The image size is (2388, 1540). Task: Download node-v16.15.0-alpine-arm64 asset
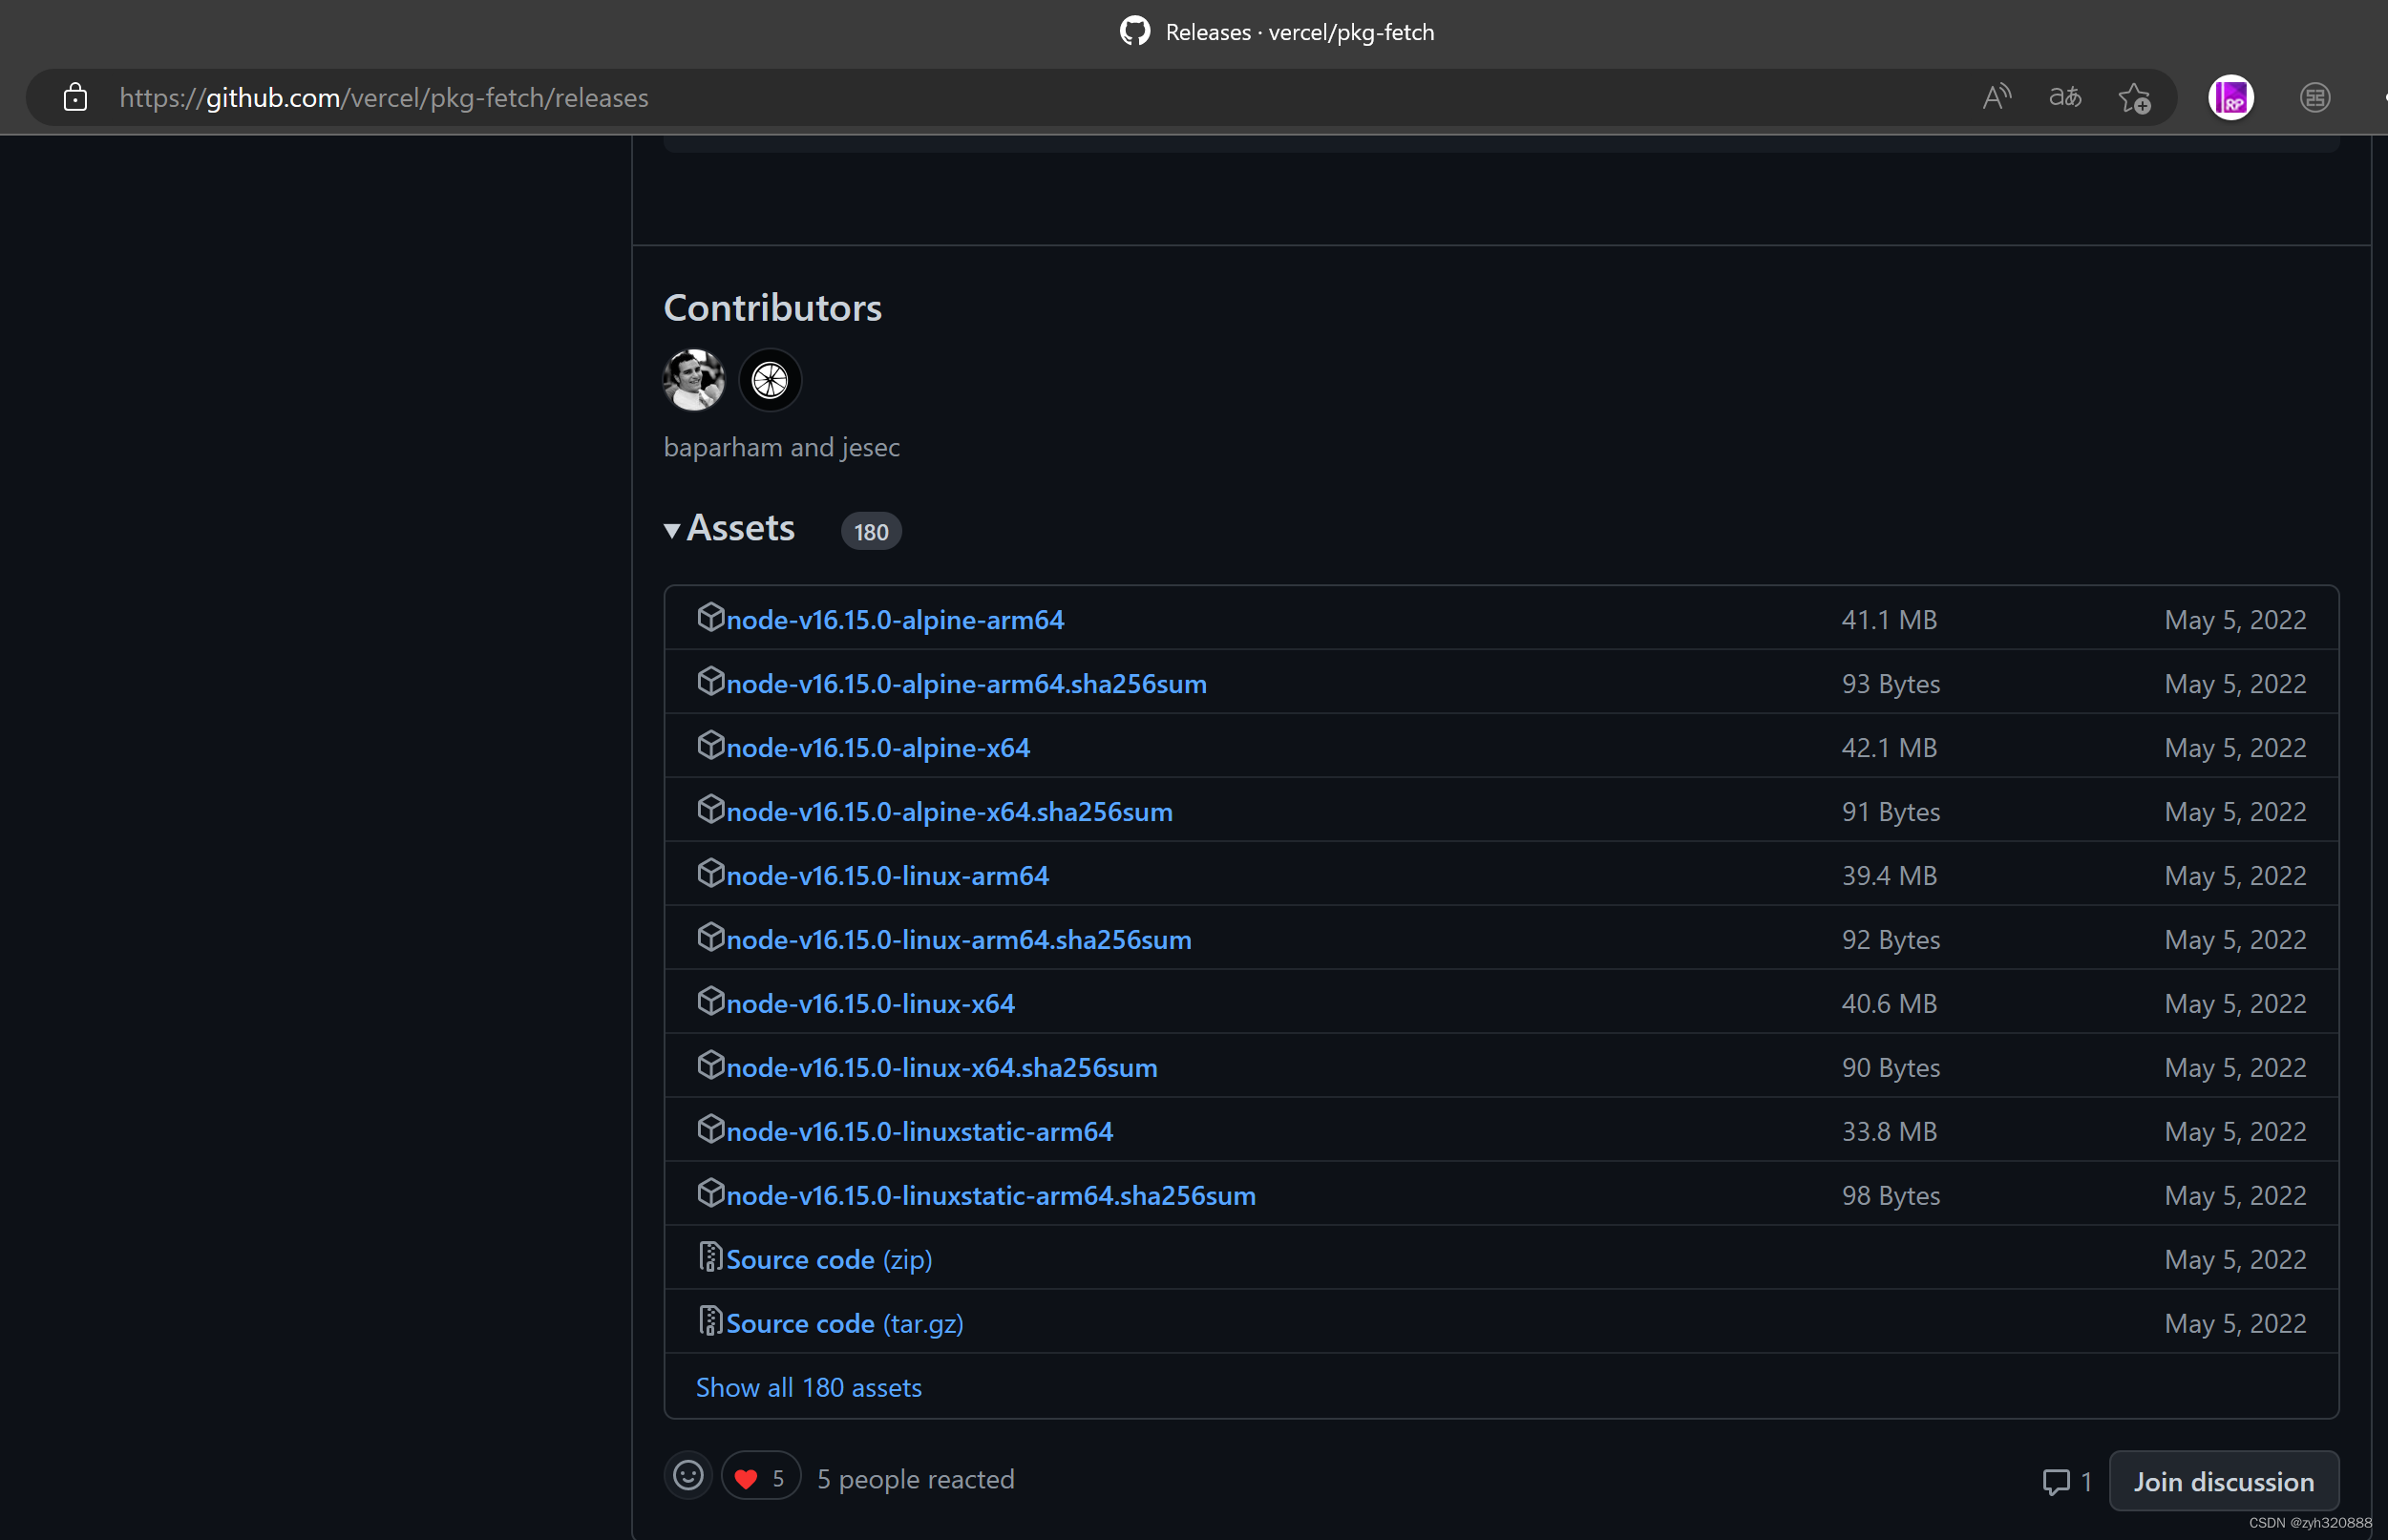894,620
